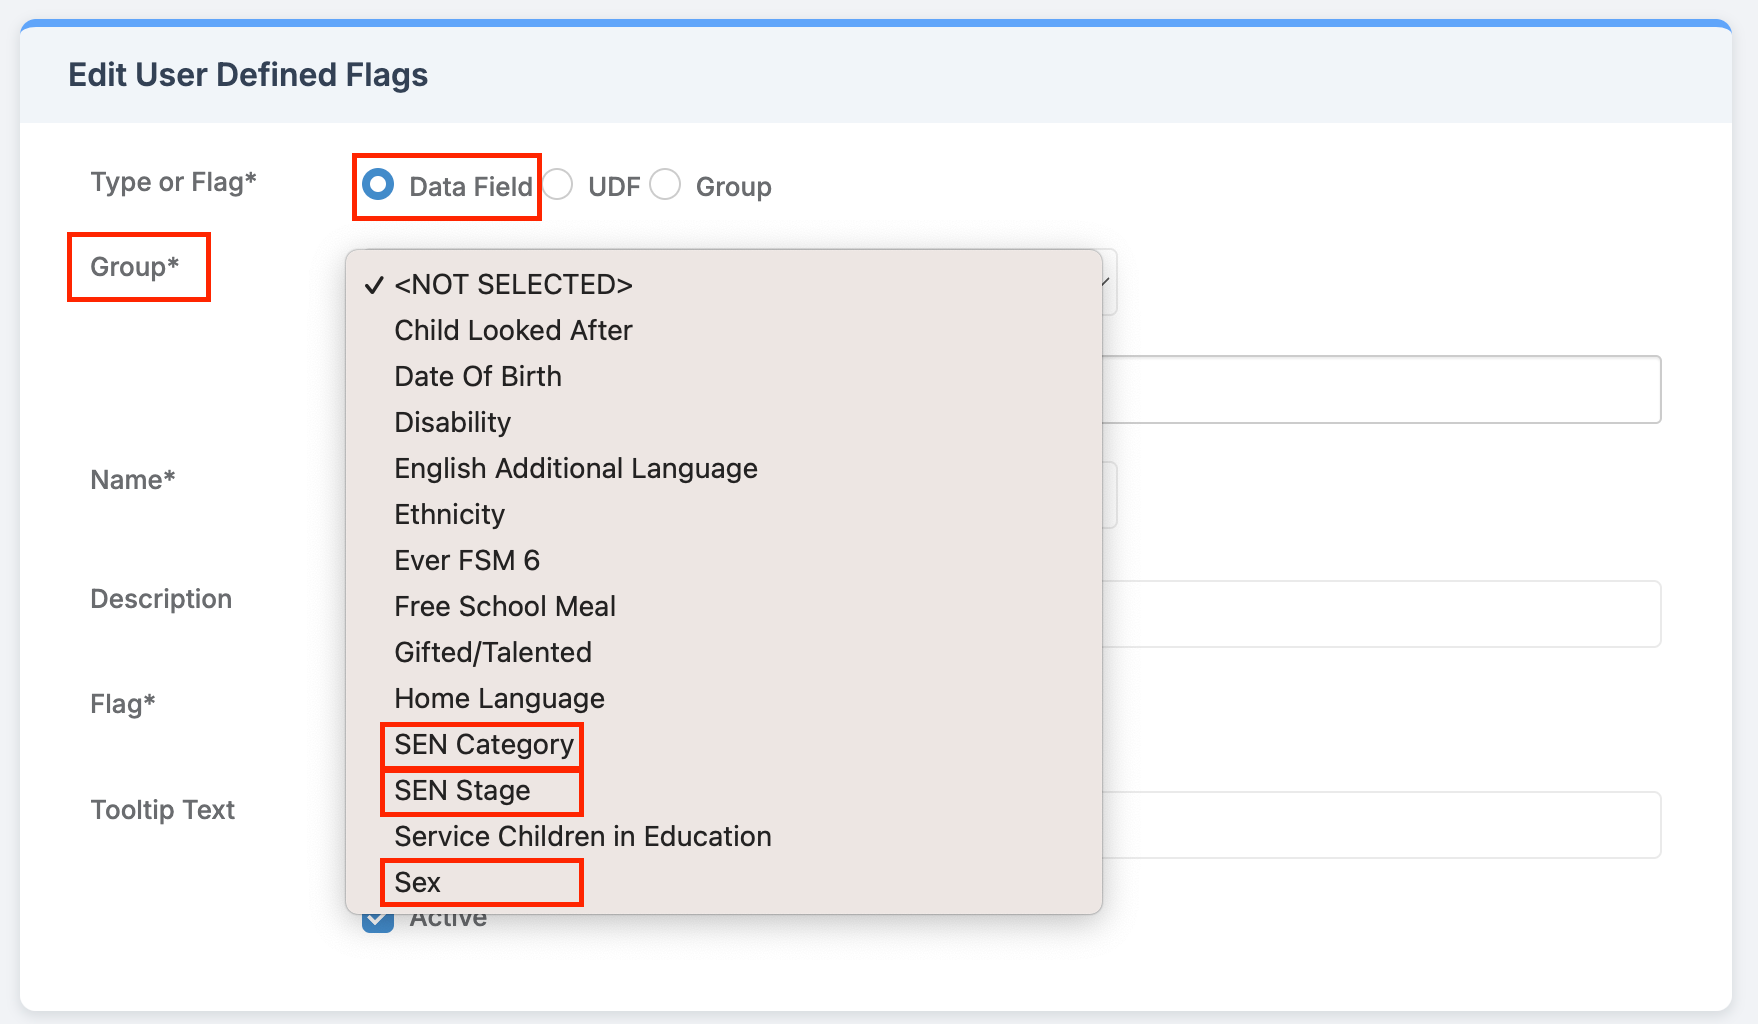Viewport: 1758px width, 1024px height.
Task: Select the Group radio button
Action: pyautogui.click(x=665, y=185)
